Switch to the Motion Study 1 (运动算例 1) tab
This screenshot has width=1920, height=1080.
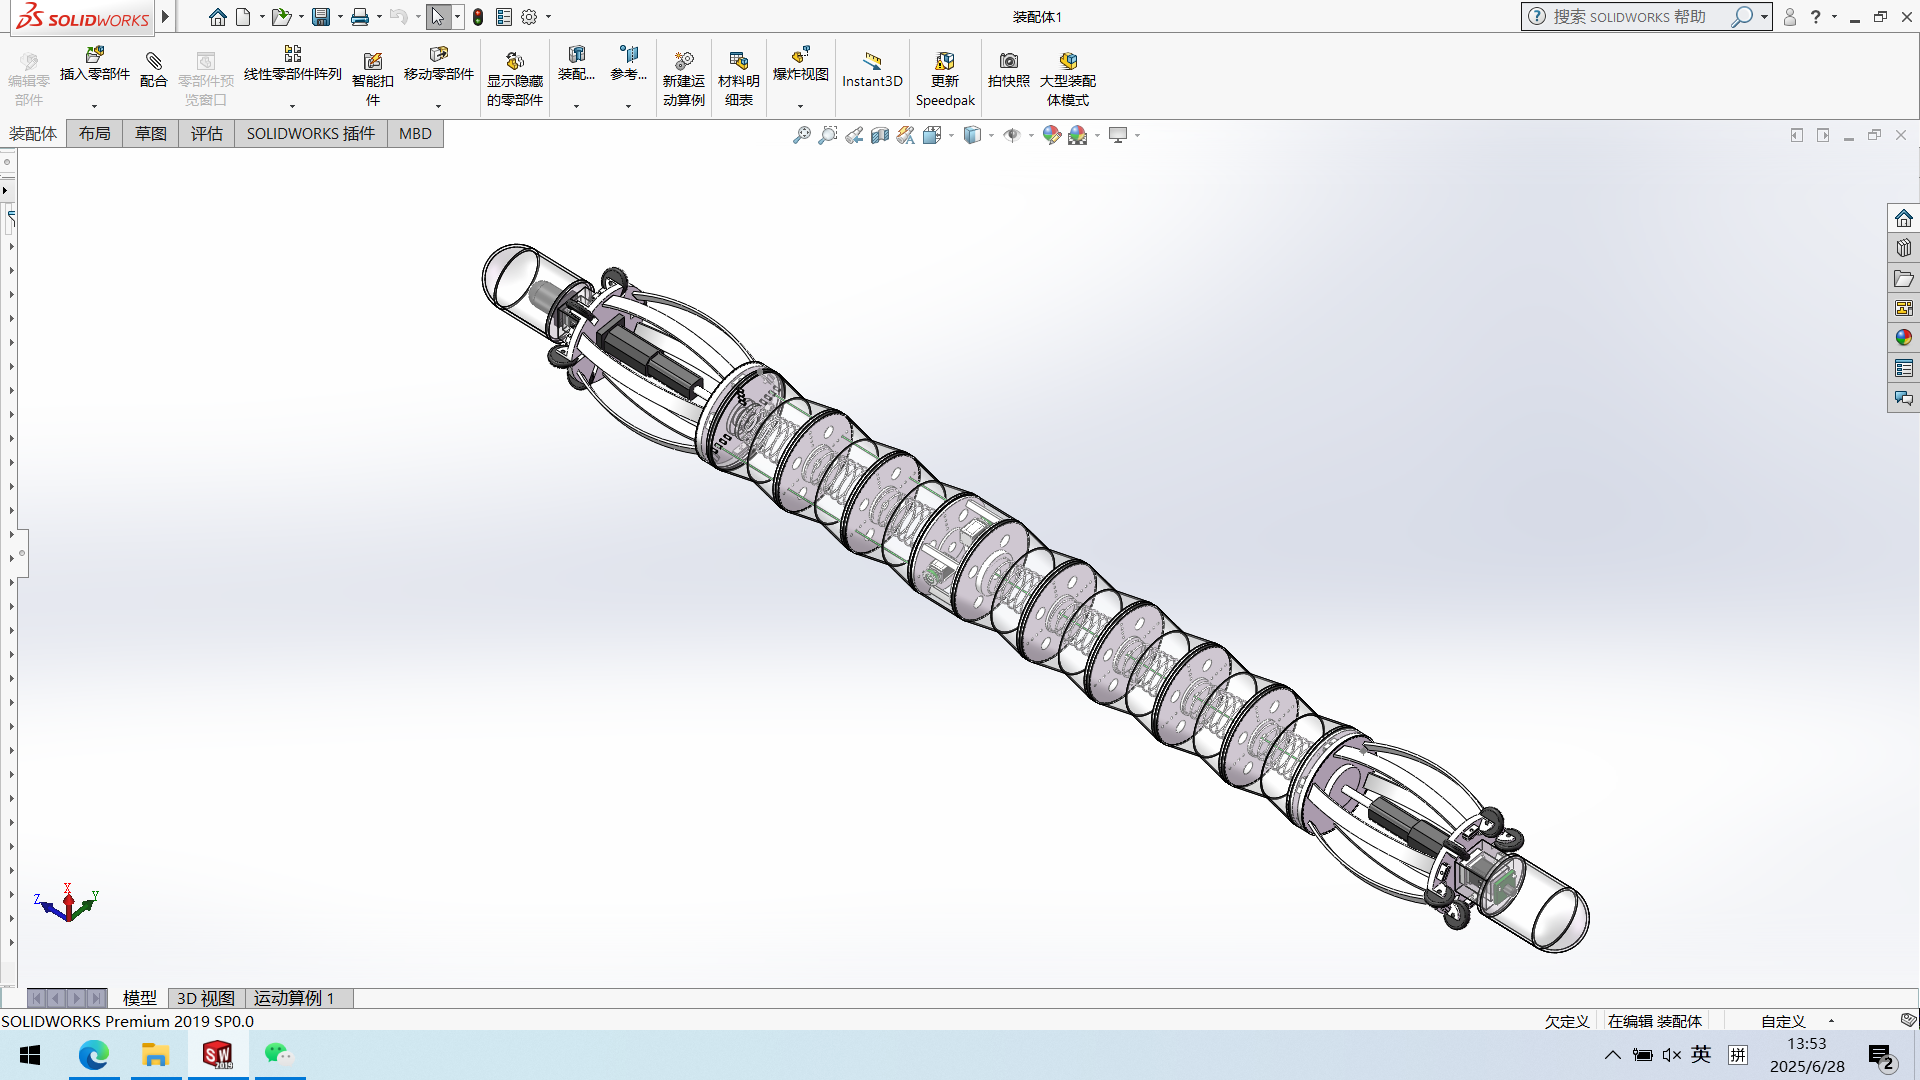point(293,998)
